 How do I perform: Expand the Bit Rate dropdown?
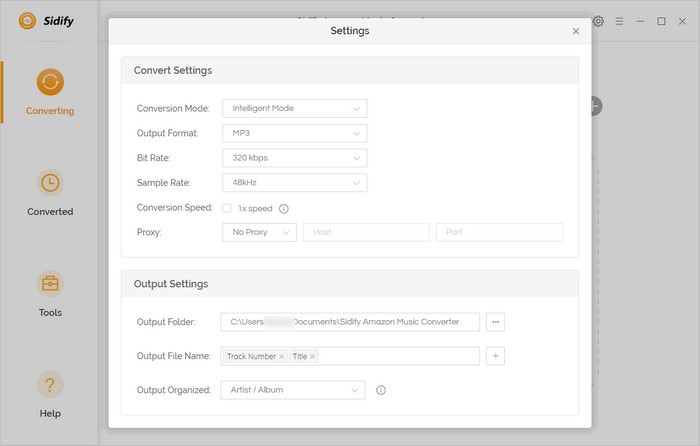point(294,158)
